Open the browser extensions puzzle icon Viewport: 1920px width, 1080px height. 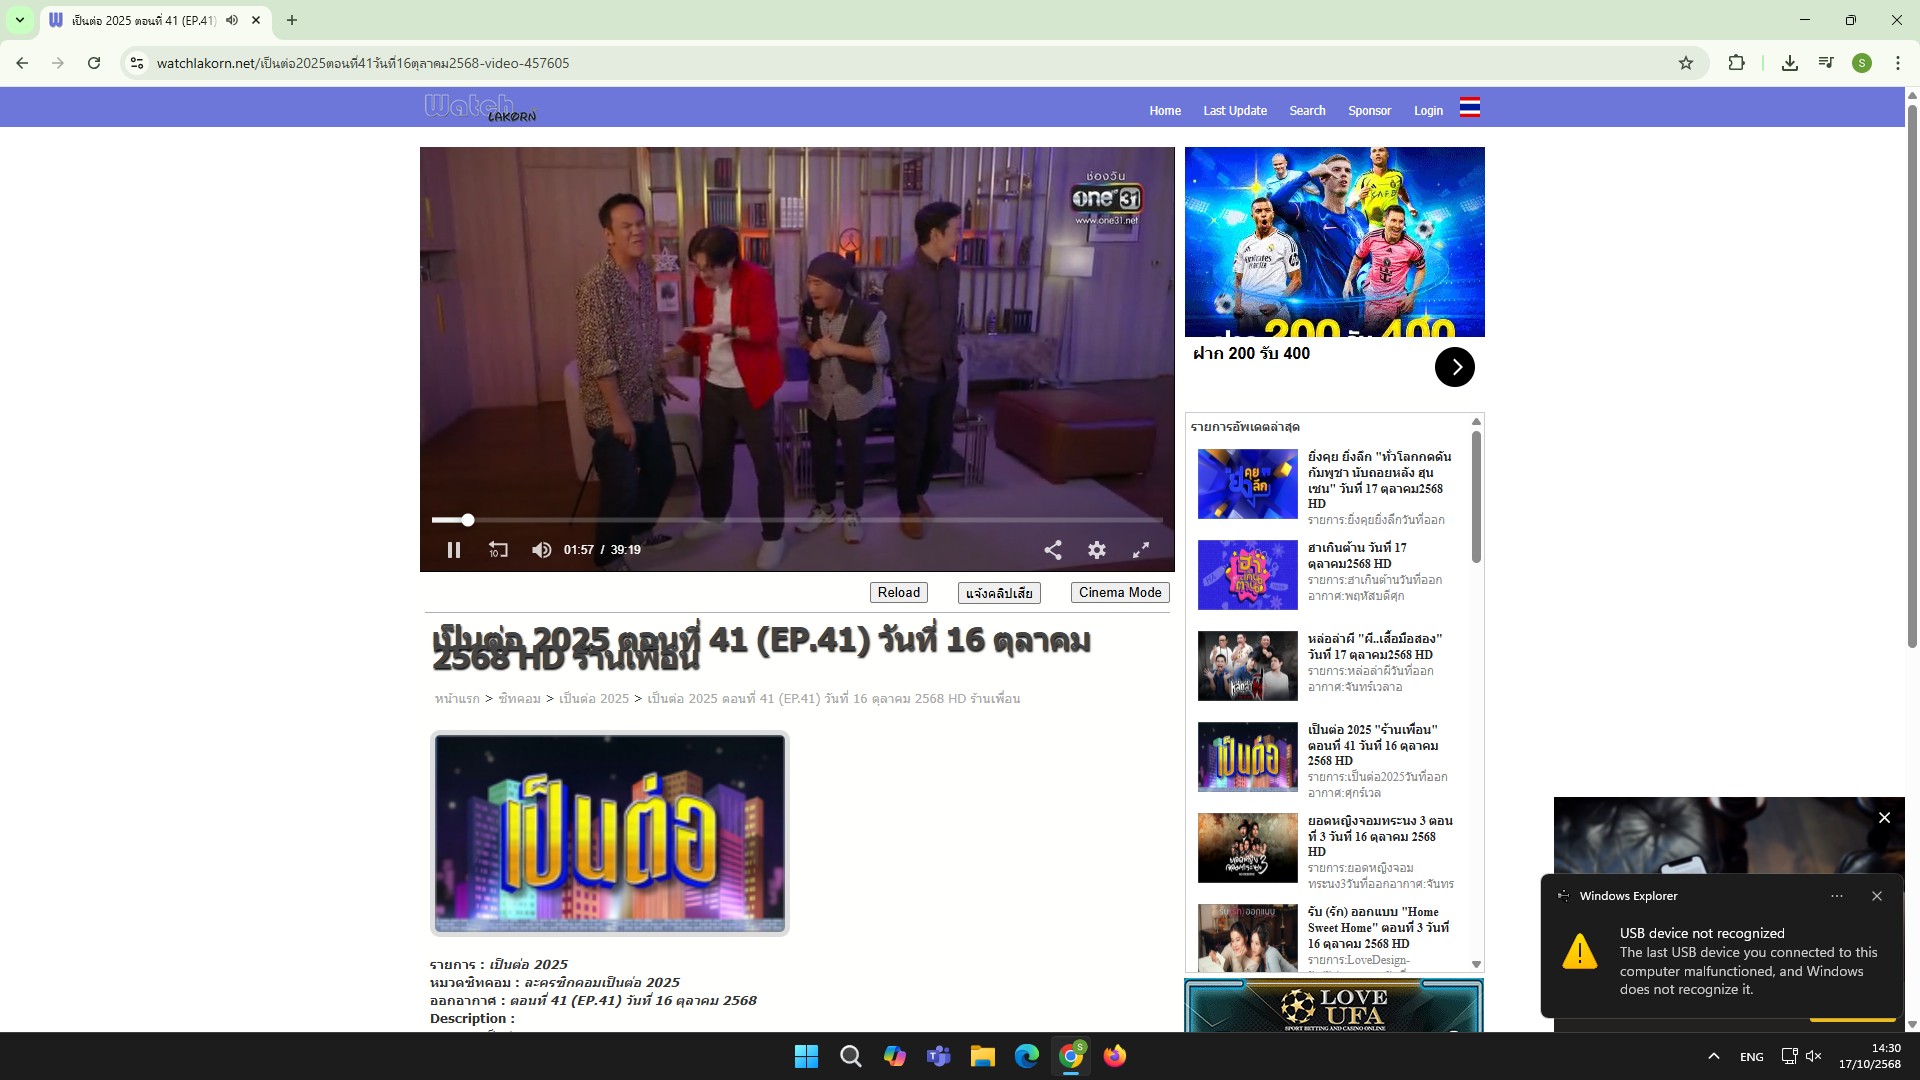click(x=1736, y=63)
